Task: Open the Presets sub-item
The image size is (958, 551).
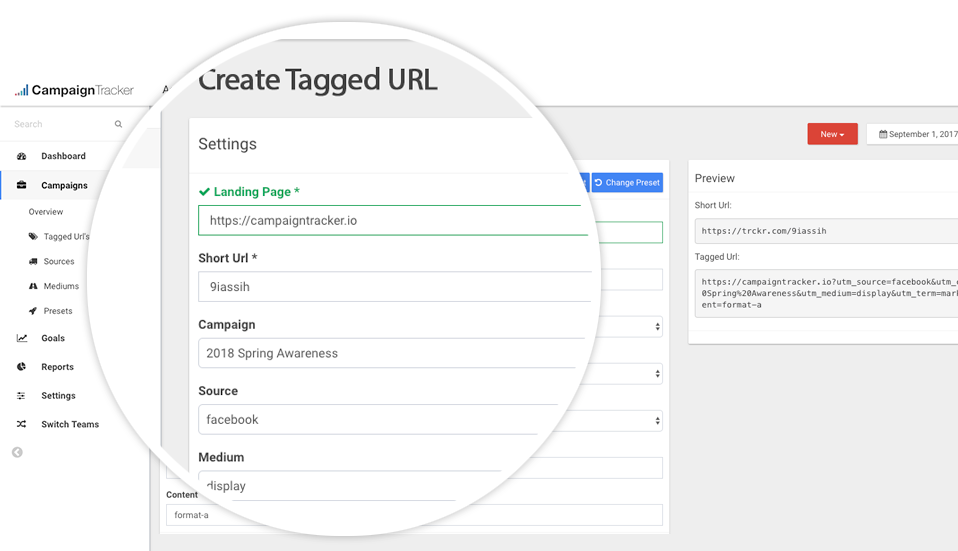Action: click(x=58, y=311)
